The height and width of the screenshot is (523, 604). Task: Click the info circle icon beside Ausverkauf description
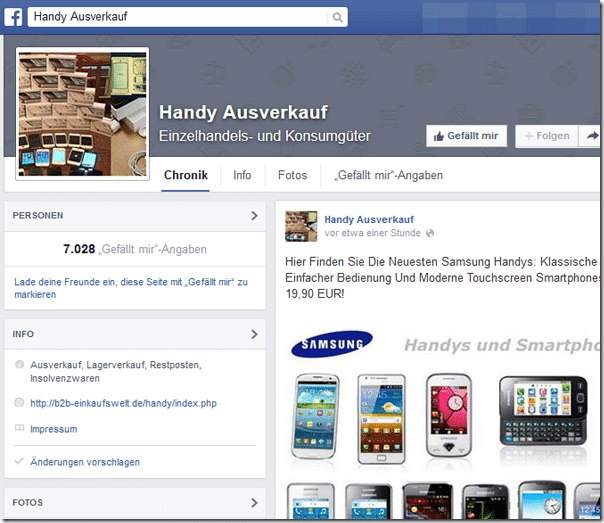pyautogui.click(x=19, y=364)
